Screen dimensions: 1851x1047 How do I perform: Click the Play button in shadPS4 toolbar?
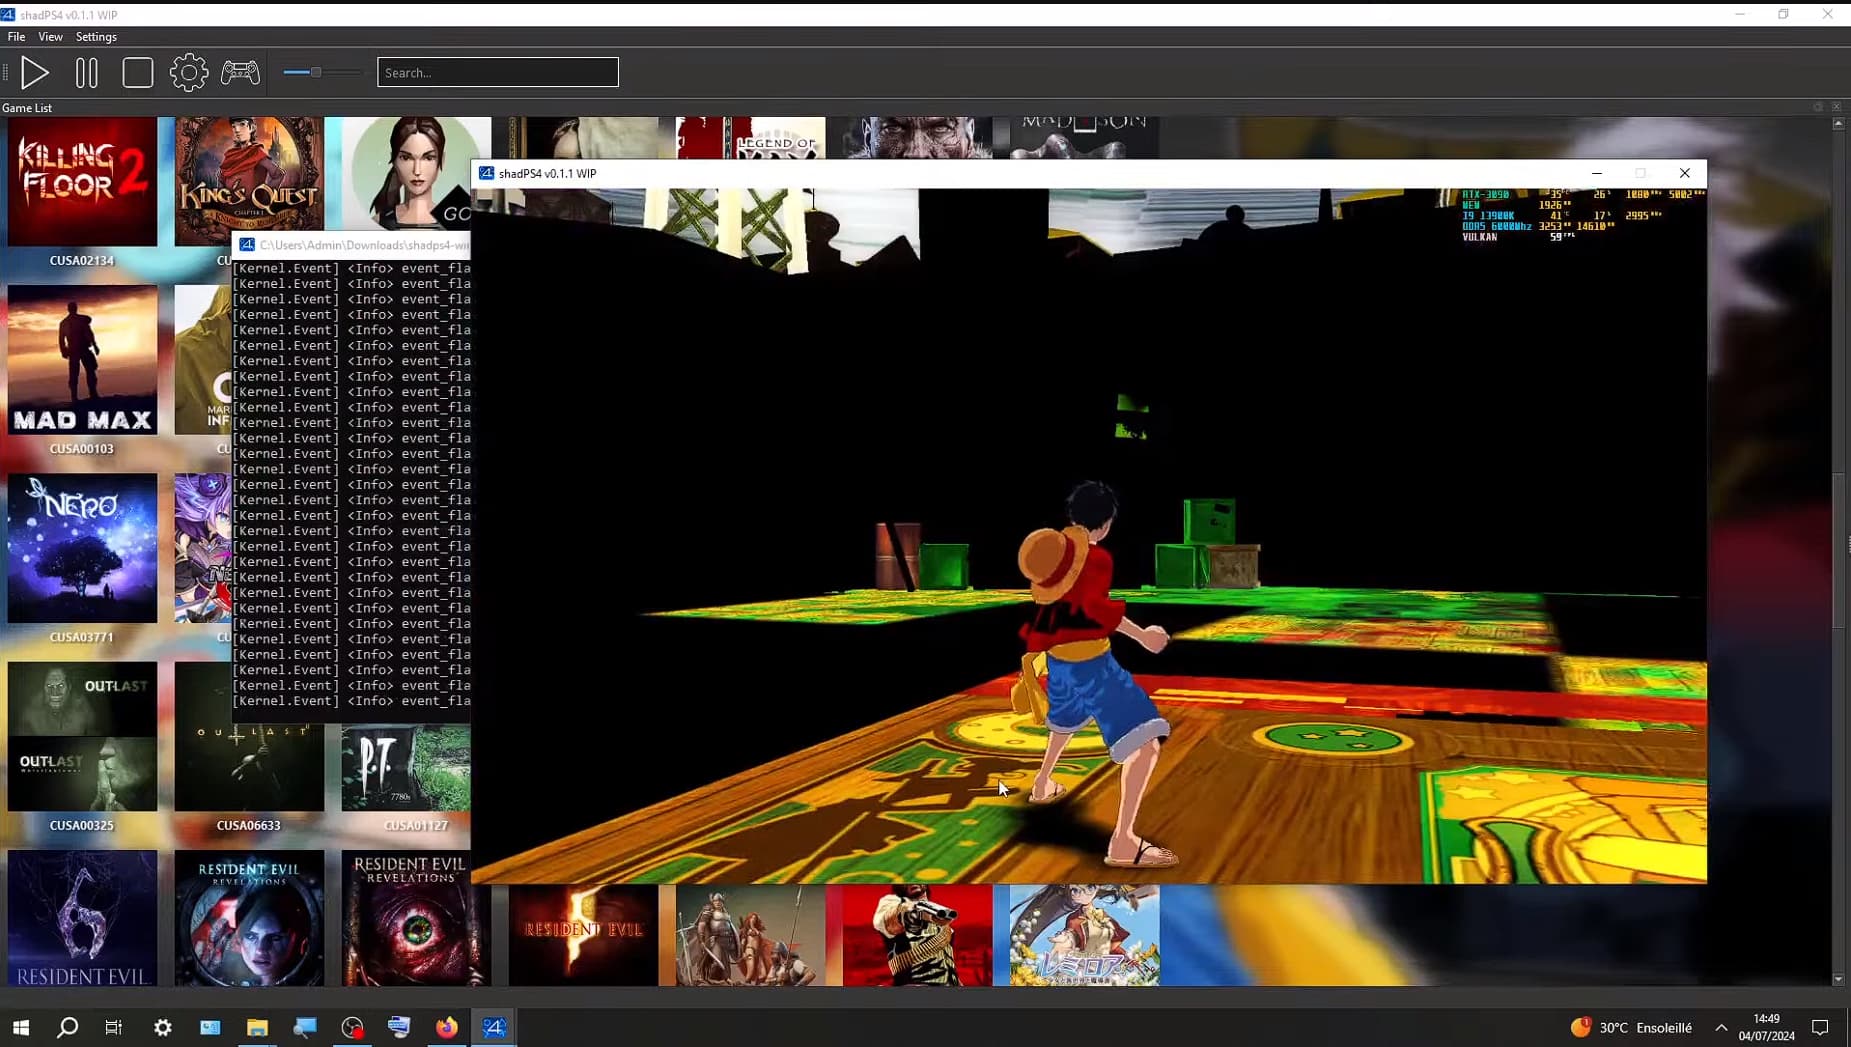pos(35,72)
